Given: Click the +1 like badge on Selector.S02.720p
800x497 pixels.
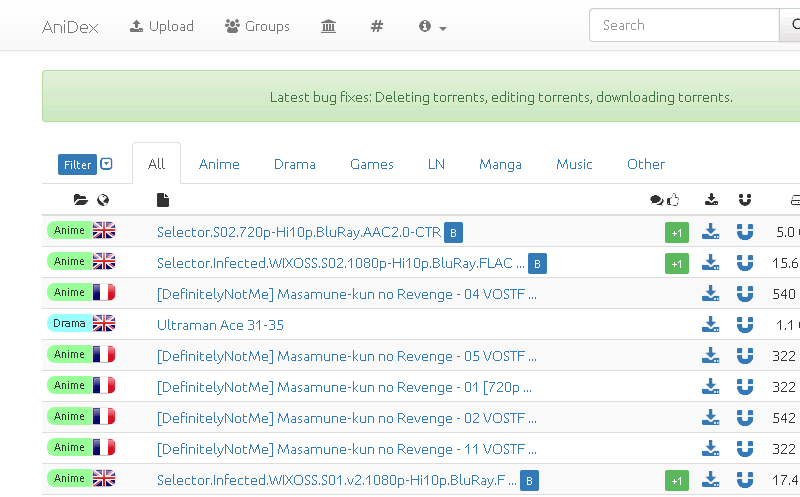Looking at the screenshot, I should (677, 233).
